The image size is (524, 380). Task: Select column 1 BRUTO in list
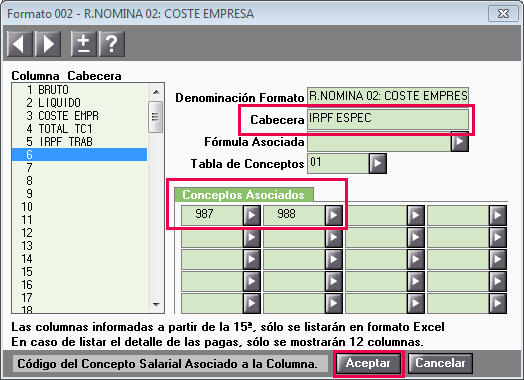(x=80, y=90)
